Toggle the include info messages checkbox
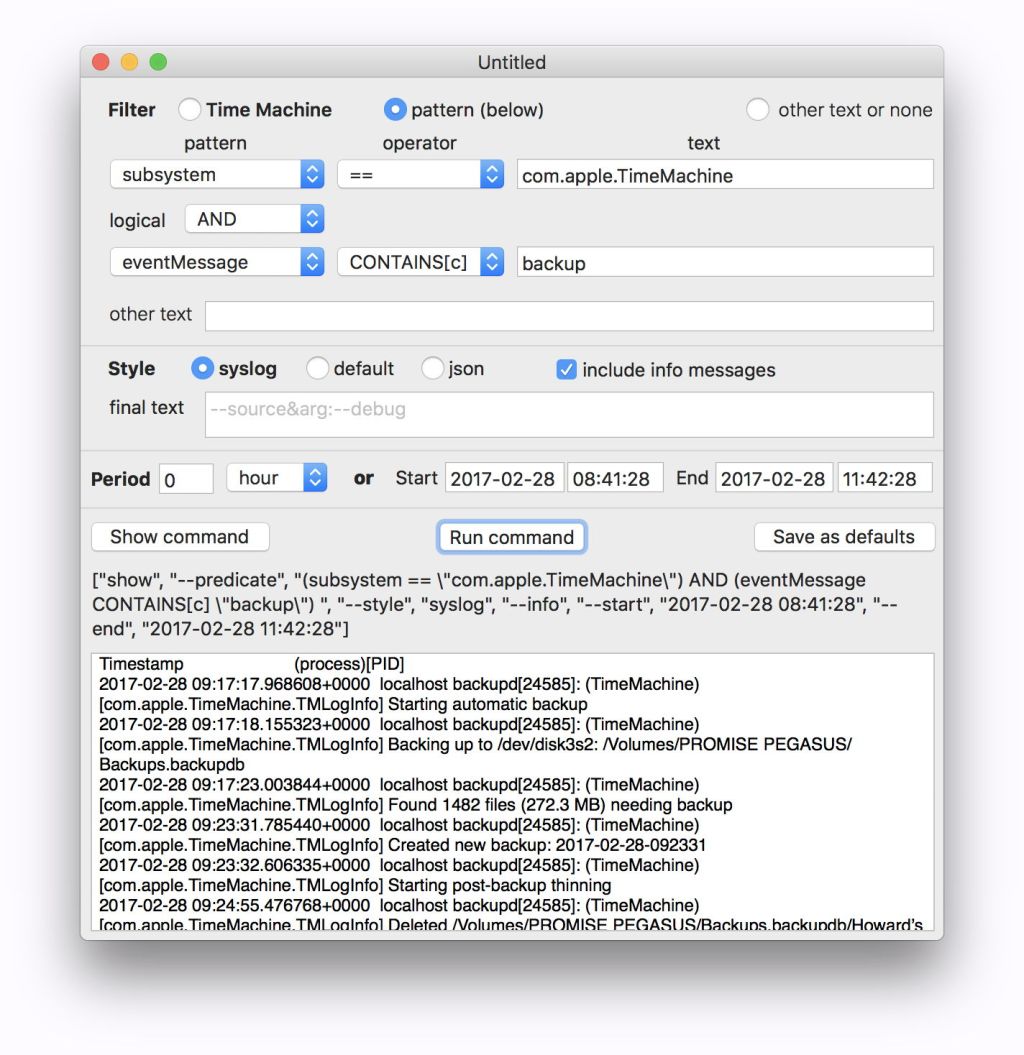This screenshot has height=1055, width=1024. click(x=566, y=370)
